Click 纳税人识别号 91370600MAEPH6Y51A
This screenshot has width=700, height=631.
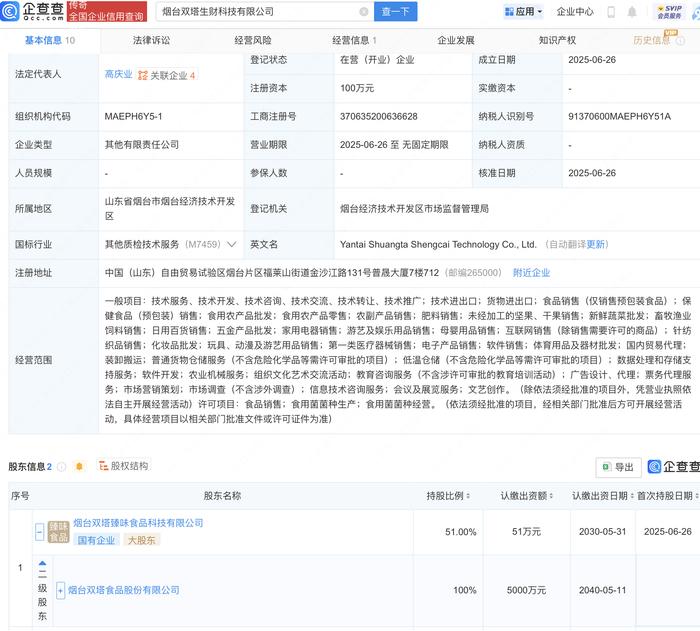(619, 116)
